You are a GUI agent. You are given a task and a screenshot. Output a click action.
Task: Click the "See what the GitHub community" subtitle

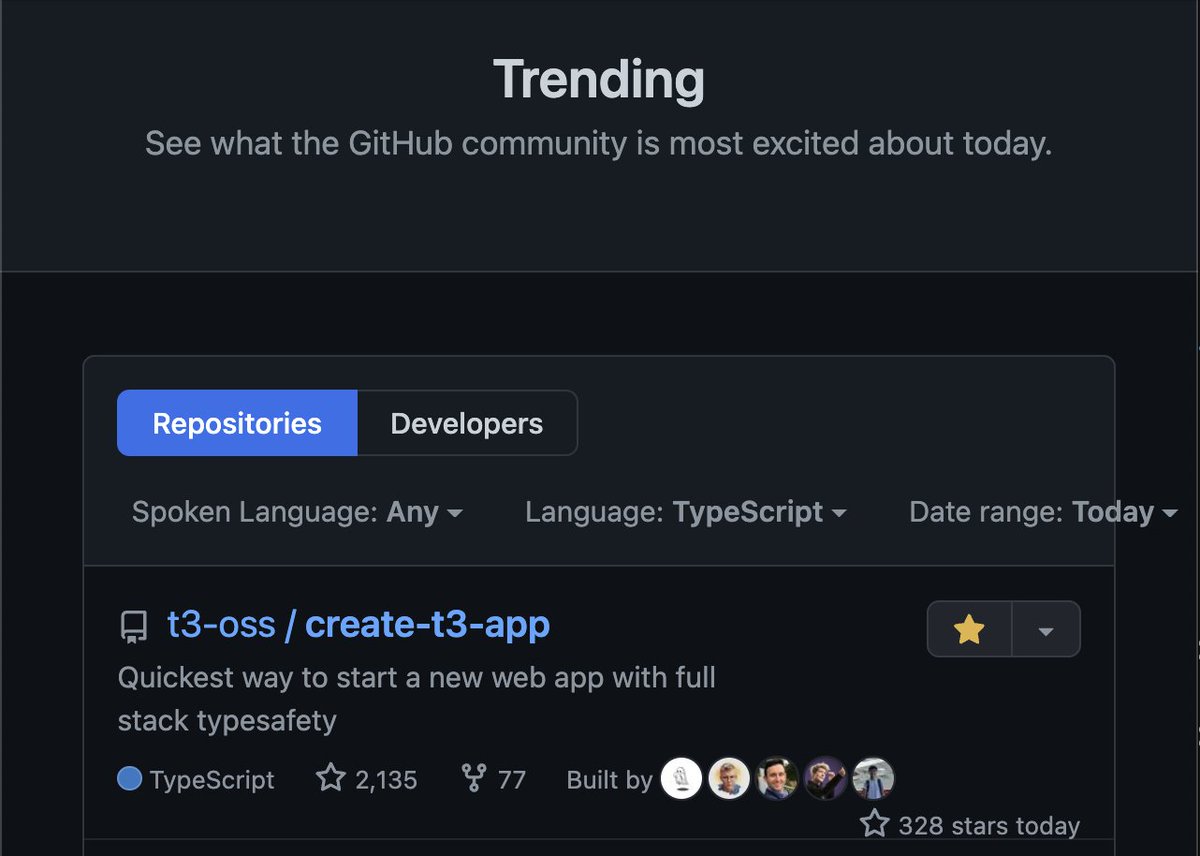pyautogui.click(x=599, y=143)
